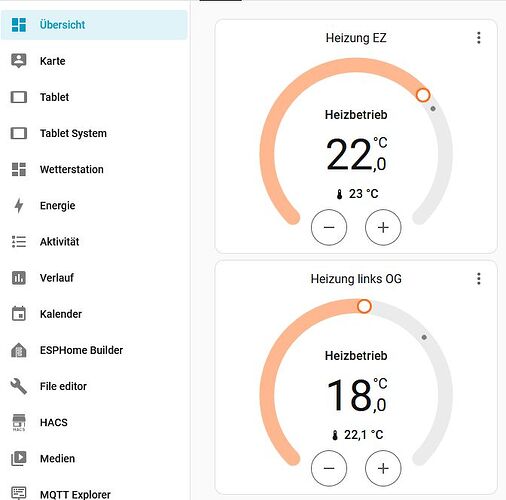Click the Karte map icon

(19, 61)
